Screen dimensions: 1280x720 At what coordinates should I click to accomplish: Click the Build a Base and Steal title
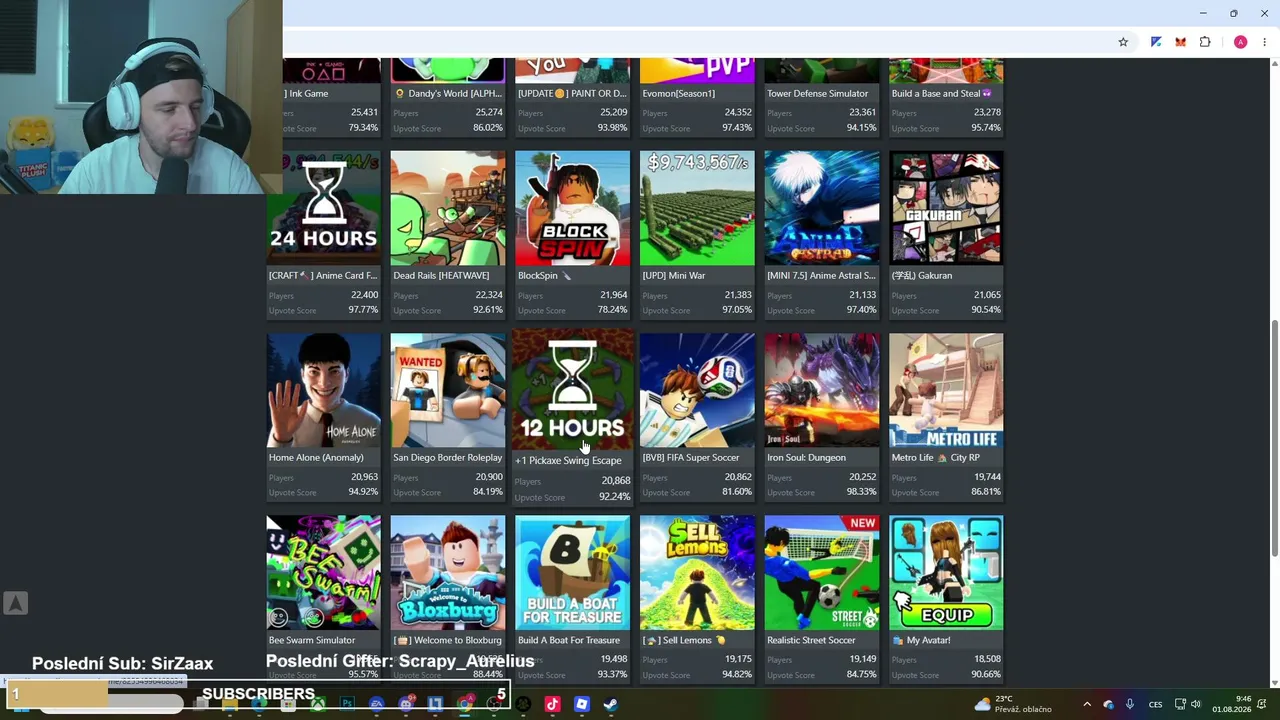[942, 93]
